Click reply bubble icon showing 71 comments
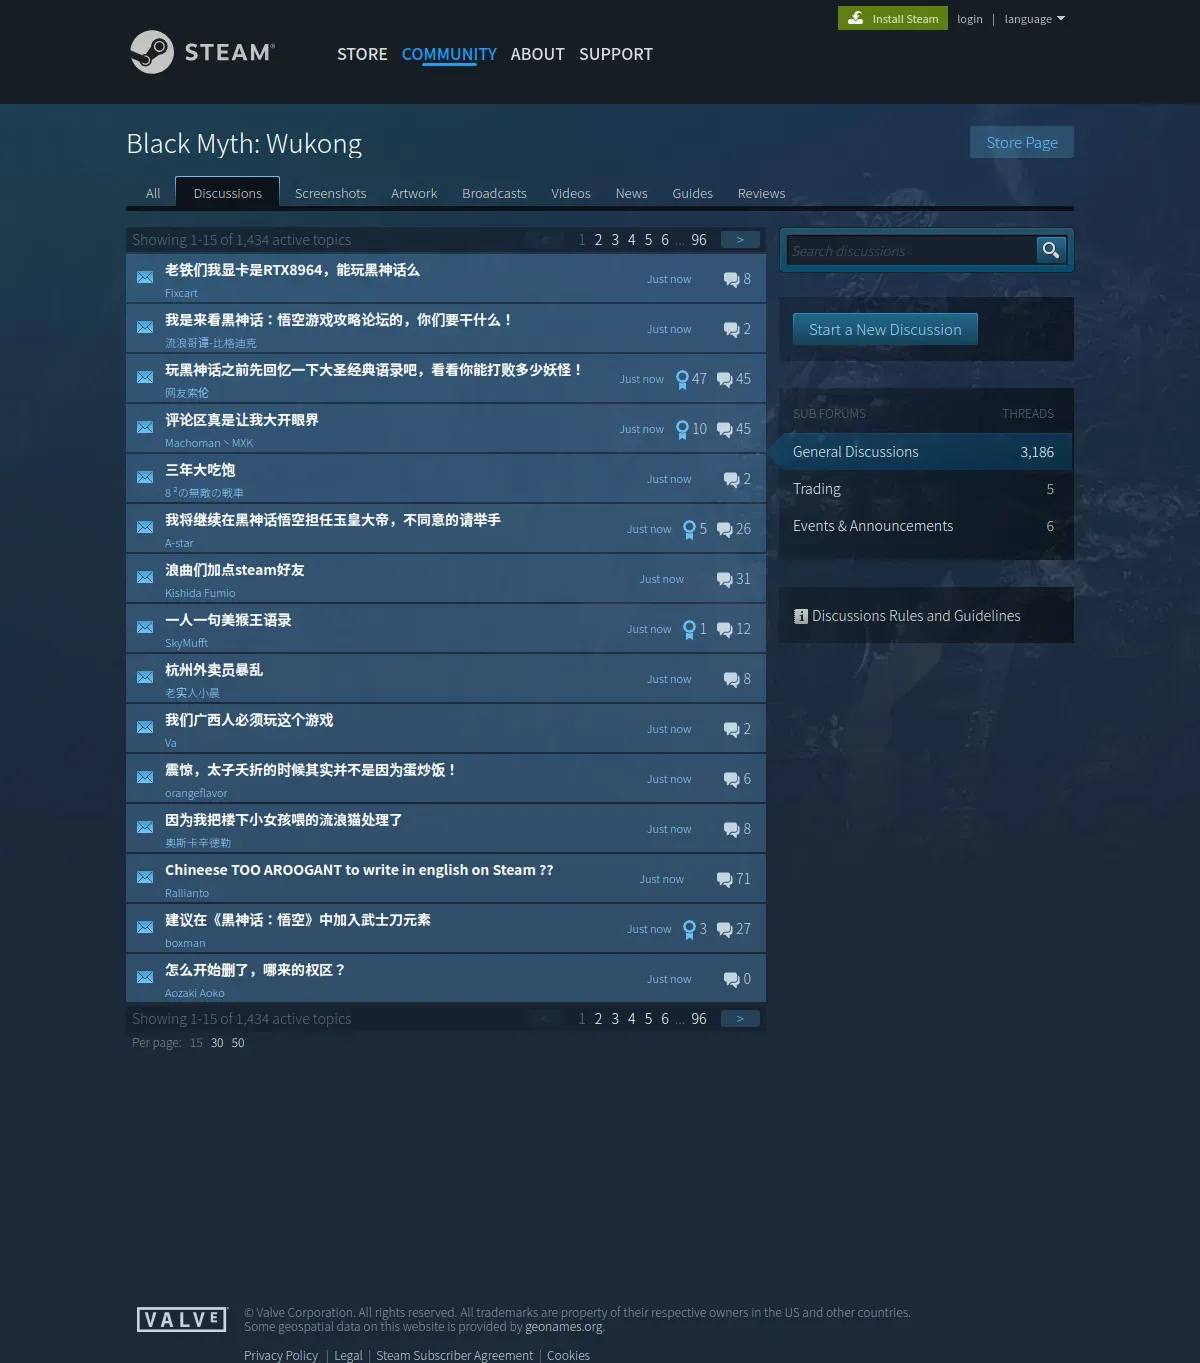The width and height of the screenshot is (1200, 1363). (725, 880)
